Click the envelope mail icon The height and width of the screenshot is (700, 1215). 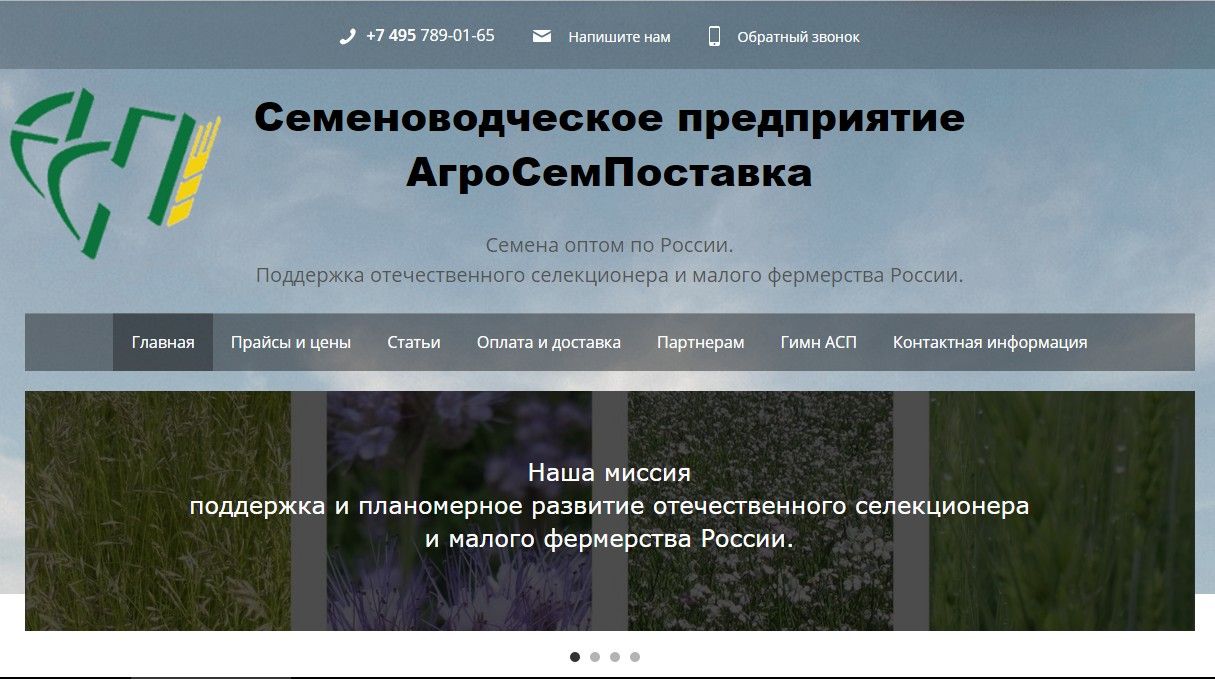(x=542, y=37)
